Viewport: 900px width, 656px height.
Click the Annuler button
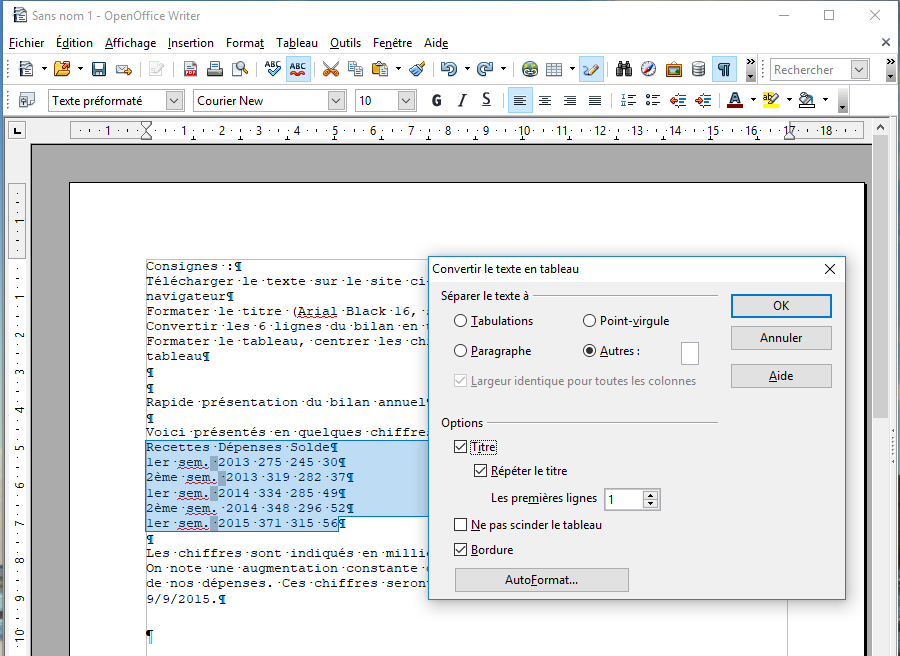(781, 338)
